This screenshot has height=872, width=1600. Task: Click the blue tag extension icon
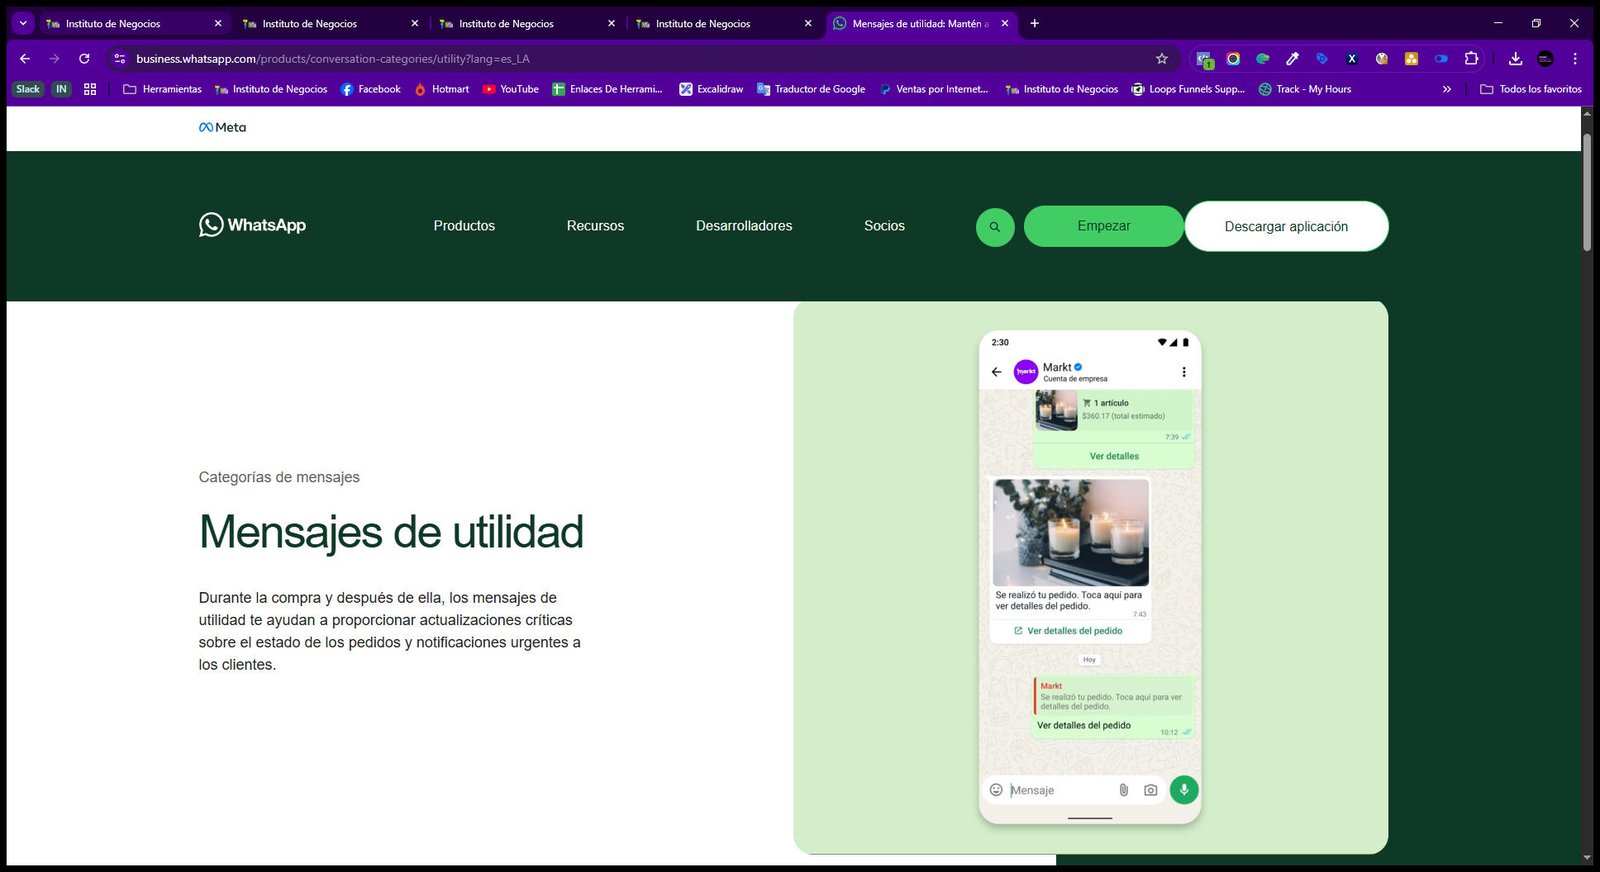[x=1322, y=59]
